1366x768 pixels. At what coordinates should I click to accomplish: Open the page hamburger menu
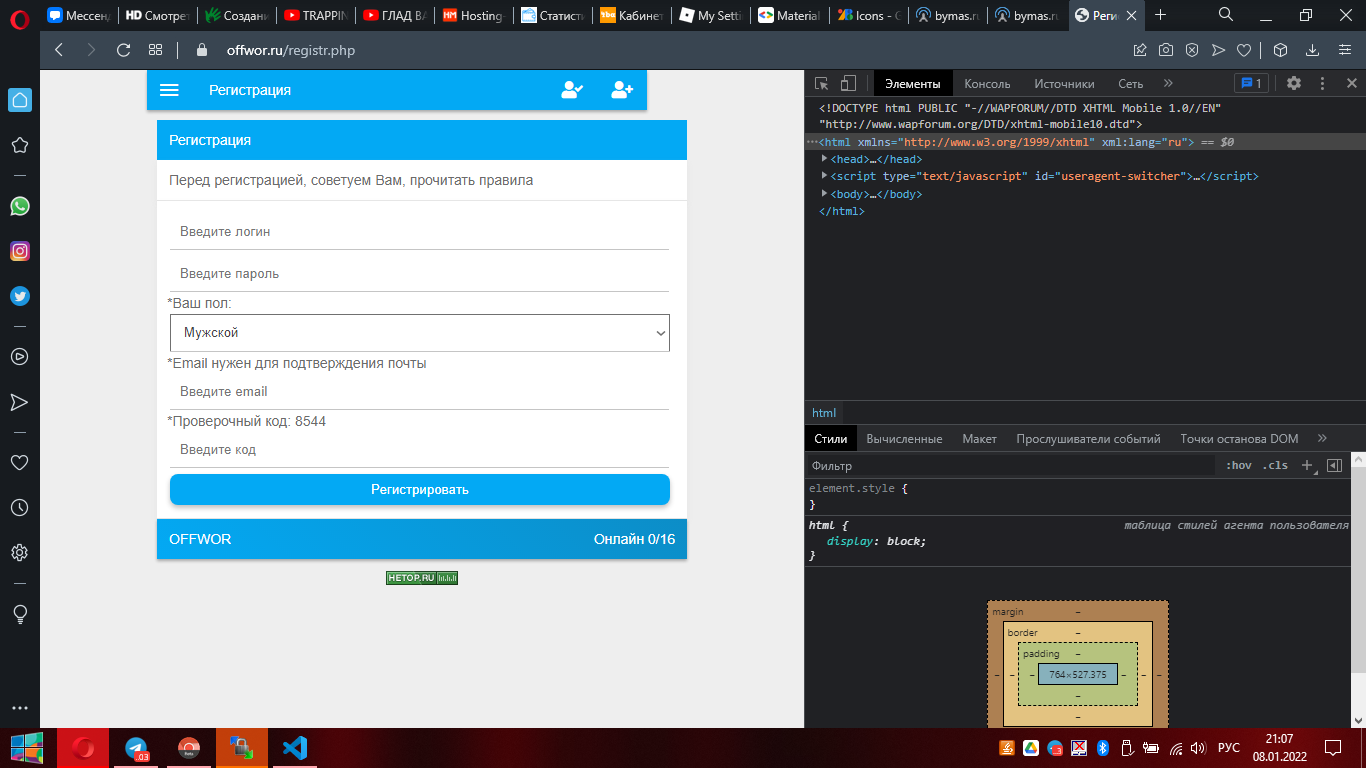click(169, 90)
